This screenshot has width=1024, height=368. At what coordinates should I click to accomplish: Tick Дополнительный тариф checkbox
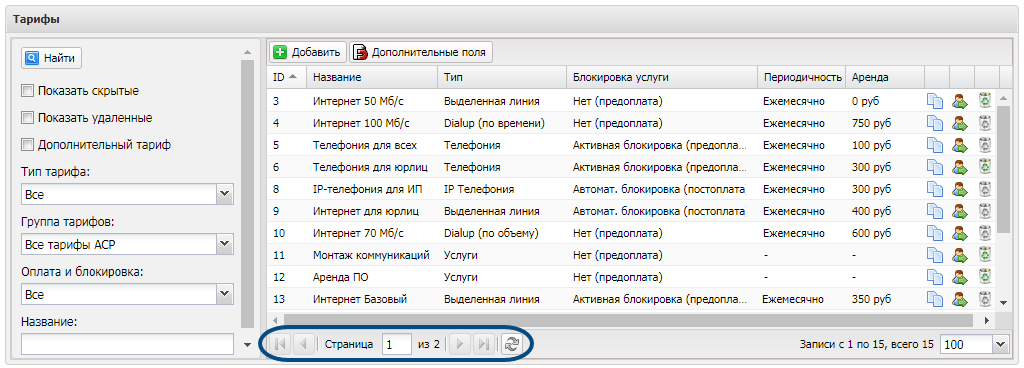(27, 145)
